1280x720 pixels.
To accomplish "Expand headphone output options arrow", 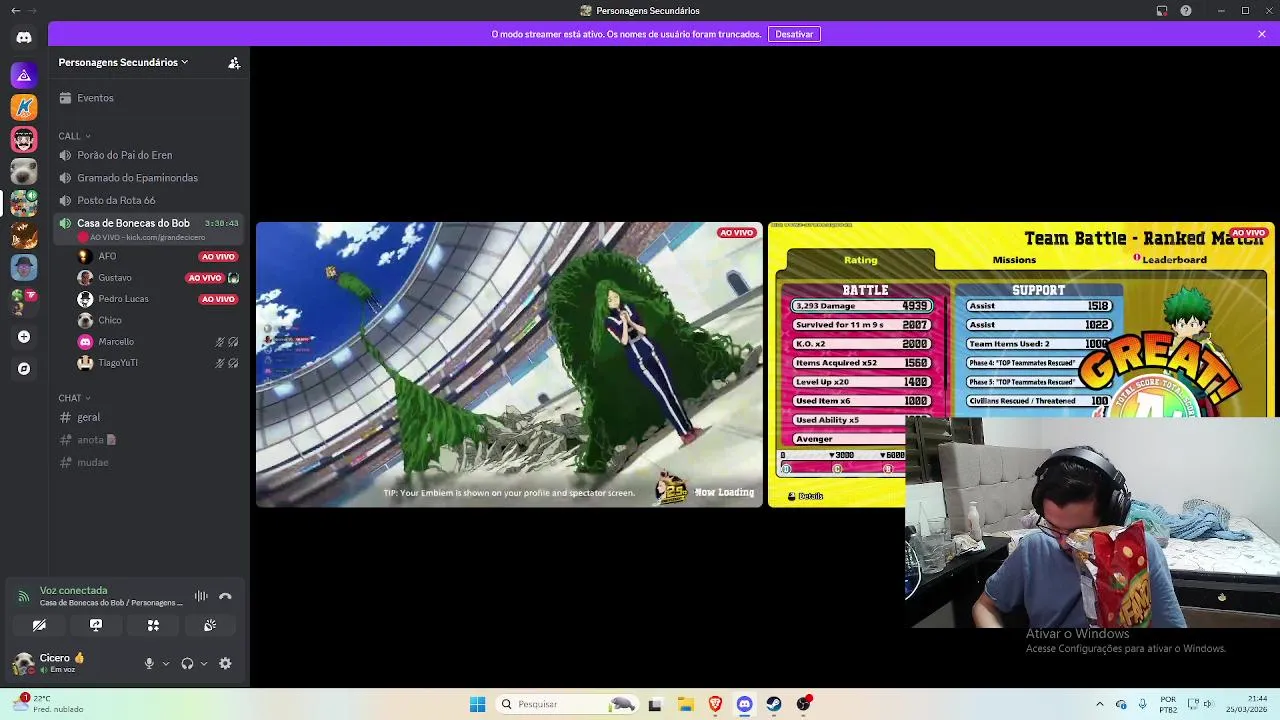I will point(204,663).
